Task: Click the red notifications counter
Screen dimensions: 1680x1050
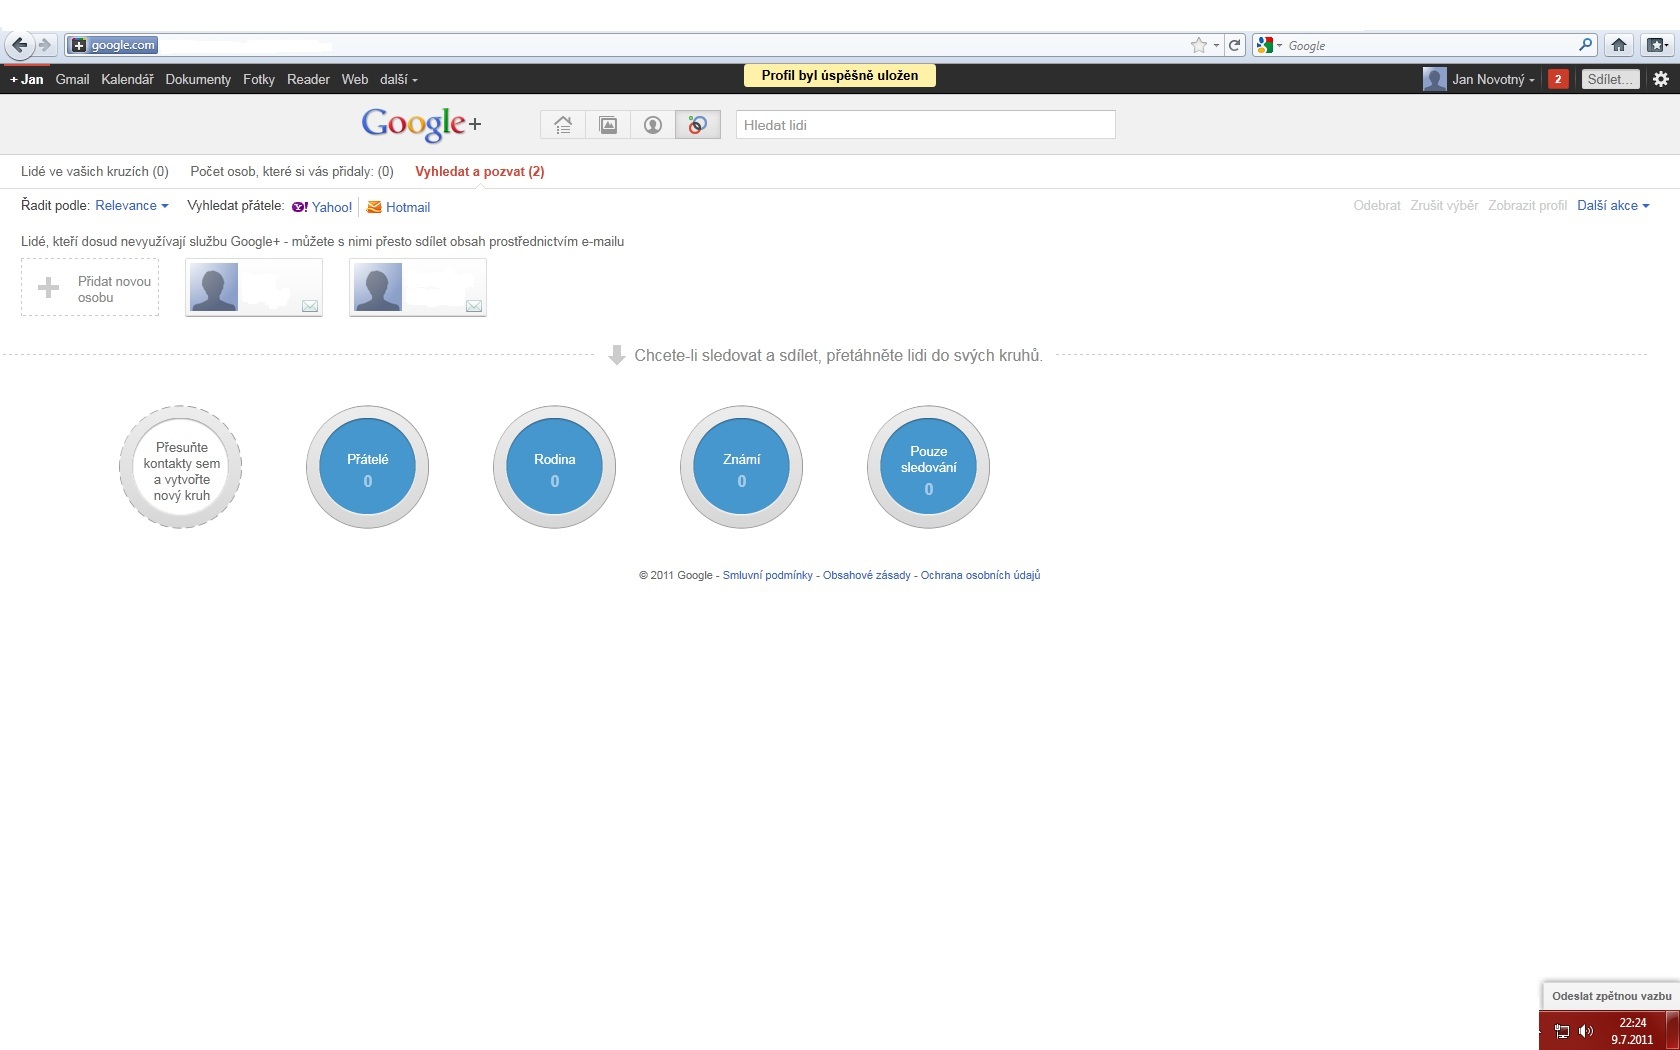Action: click(1557, 79)
